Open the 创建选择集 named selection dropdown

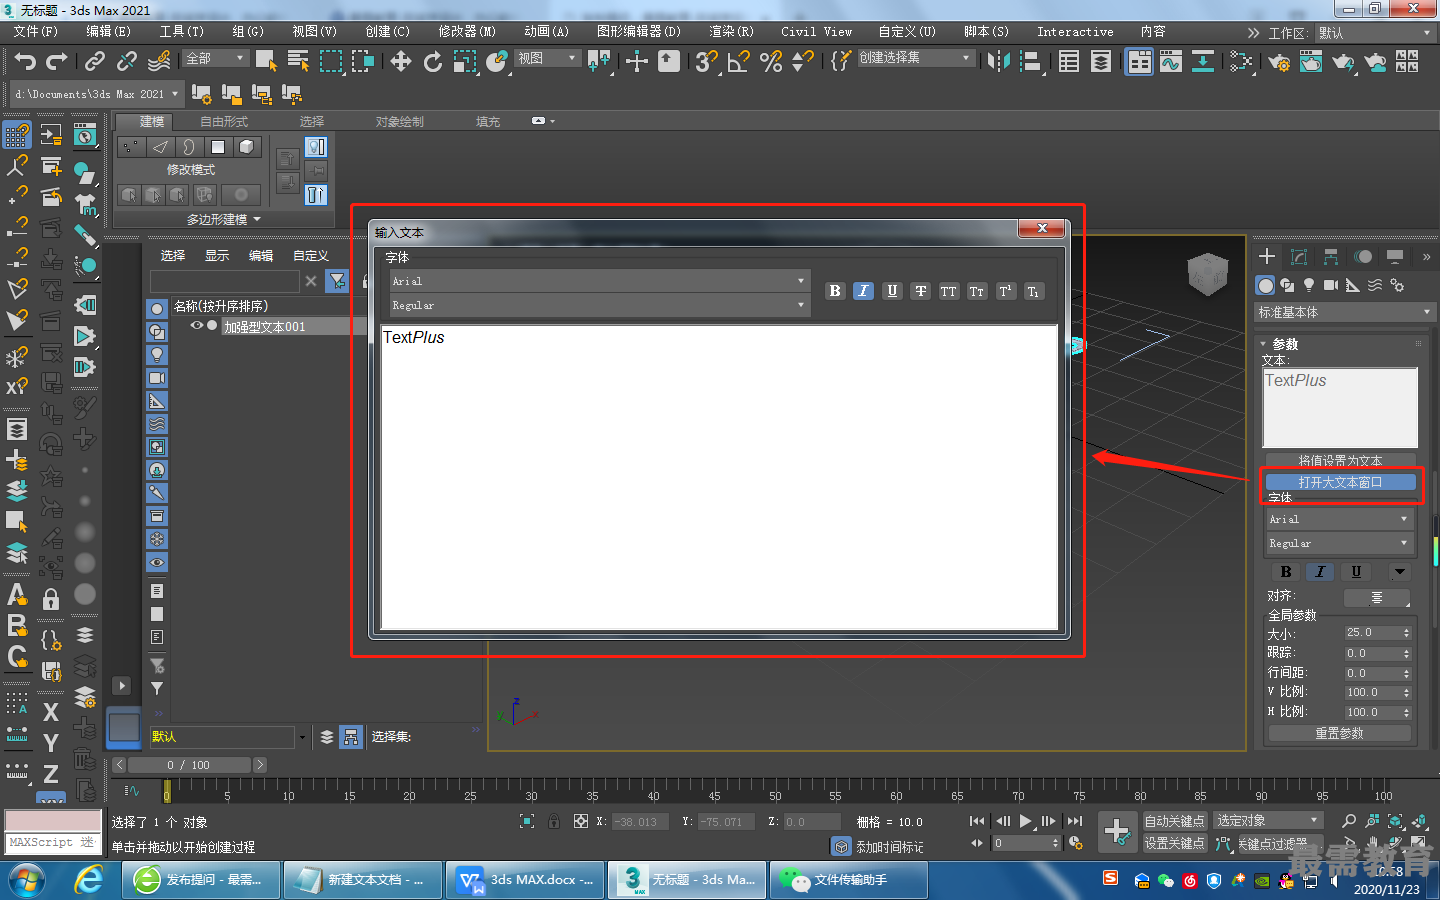pyautogui.click(x=915, y=58)
